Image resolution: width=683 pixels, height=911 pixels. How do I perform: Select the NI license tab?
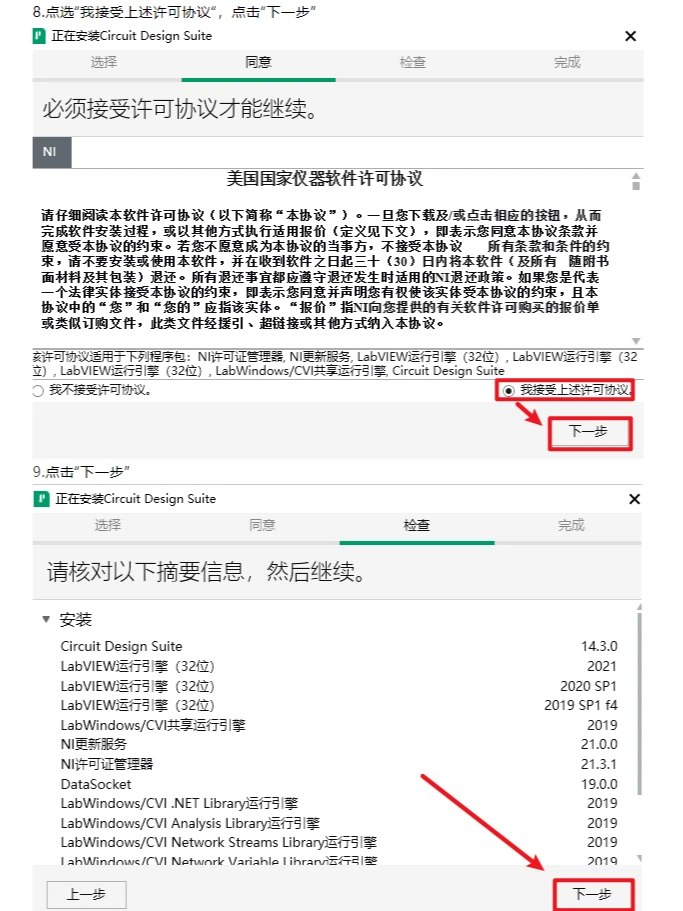52,152
